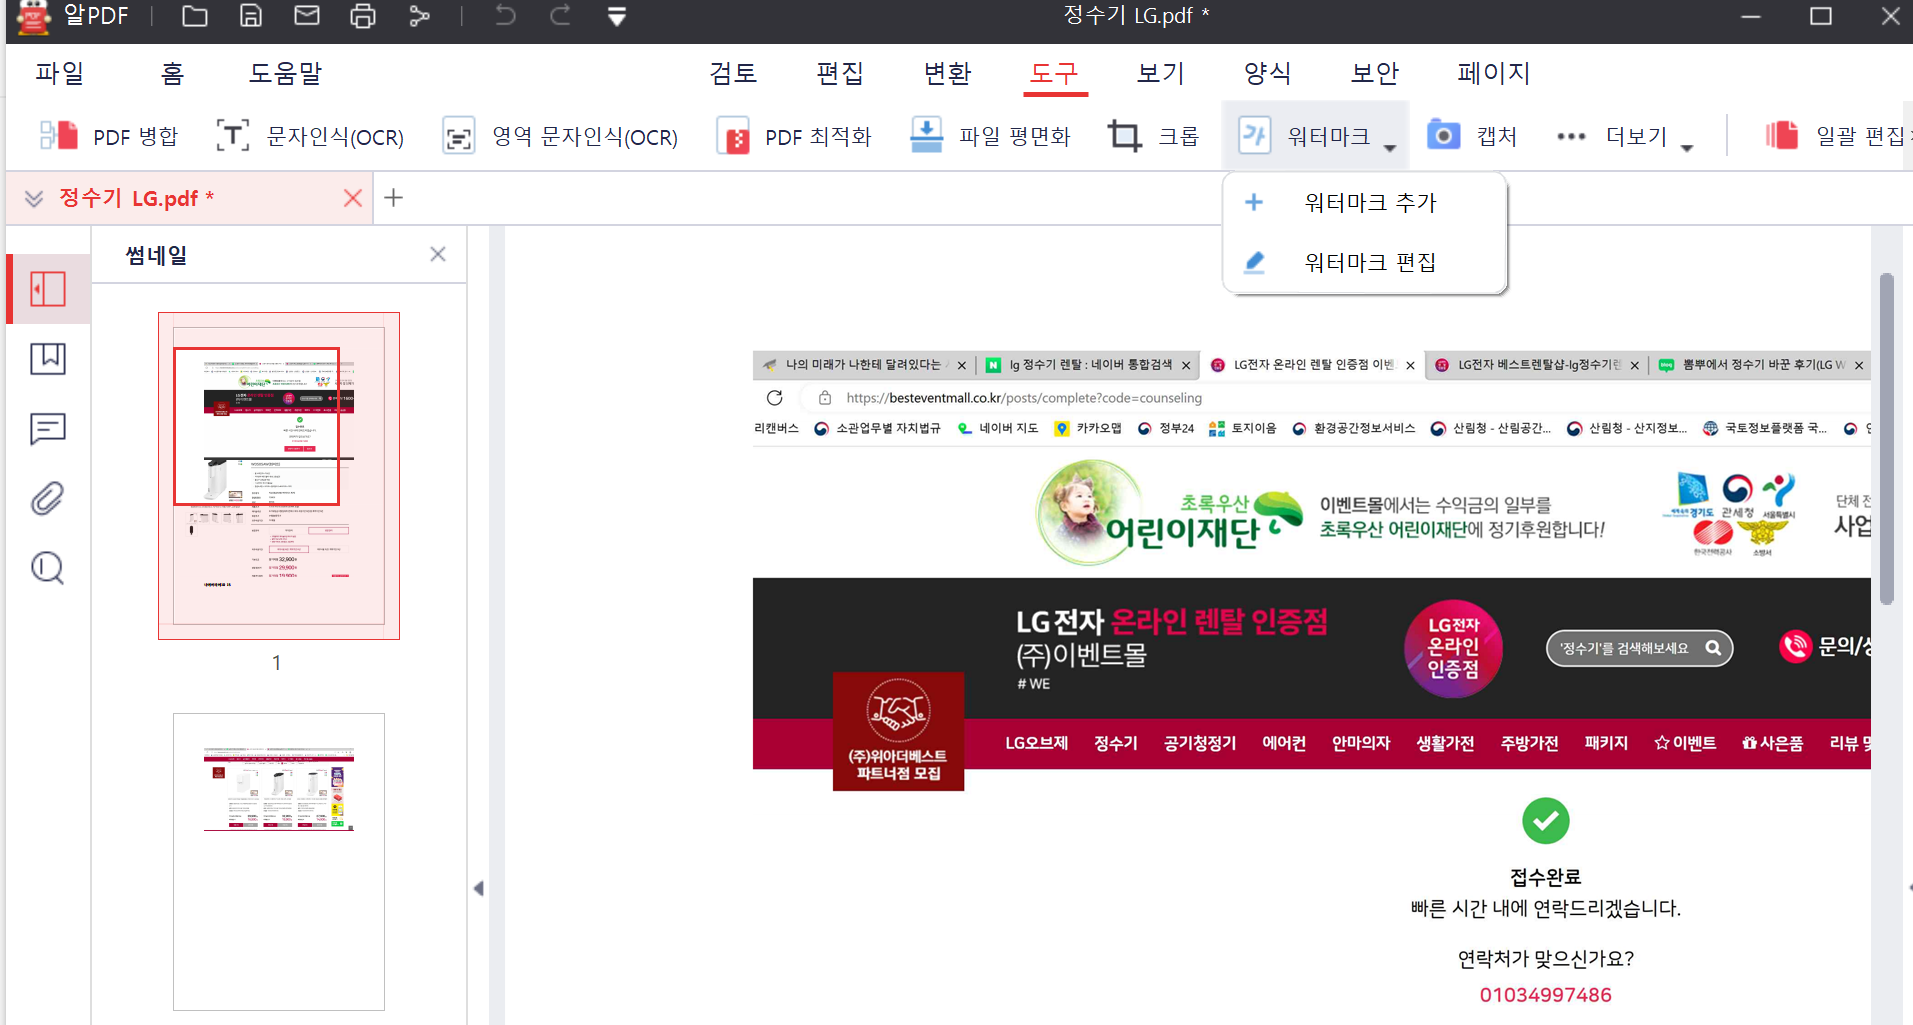
Task: Open the 홈 tab
Action: point(172,73)
